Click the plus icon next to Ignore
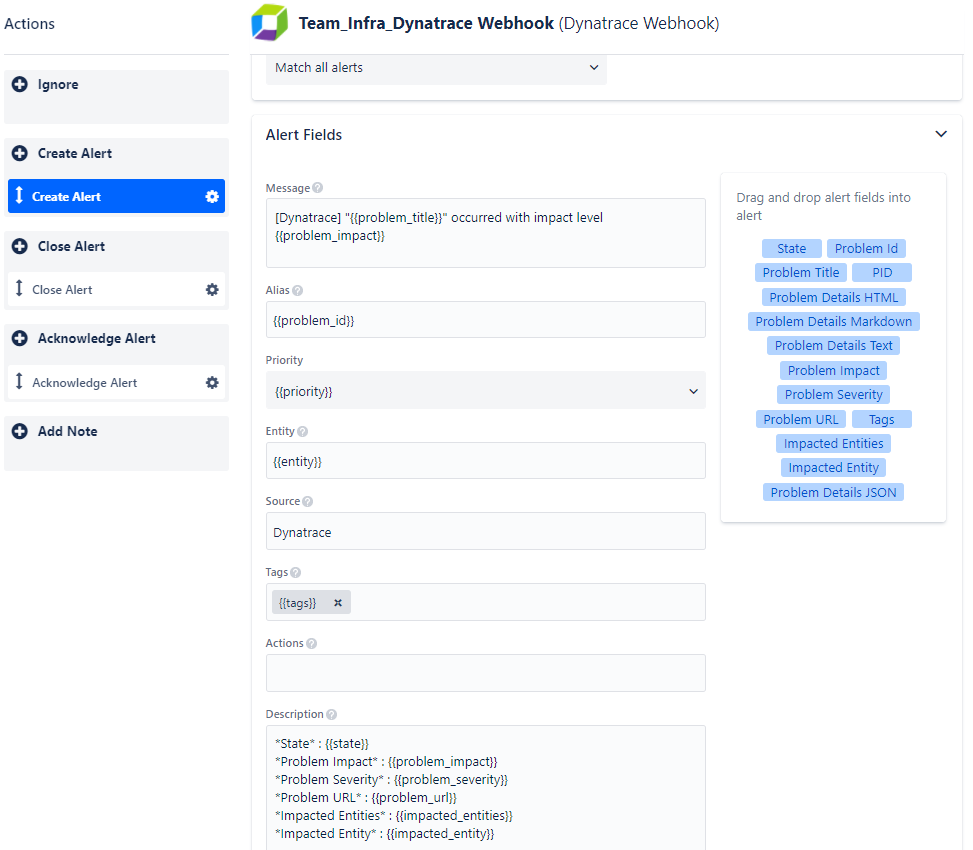The height and width of the screenshot is (850, 973). [x=20, y=84]
